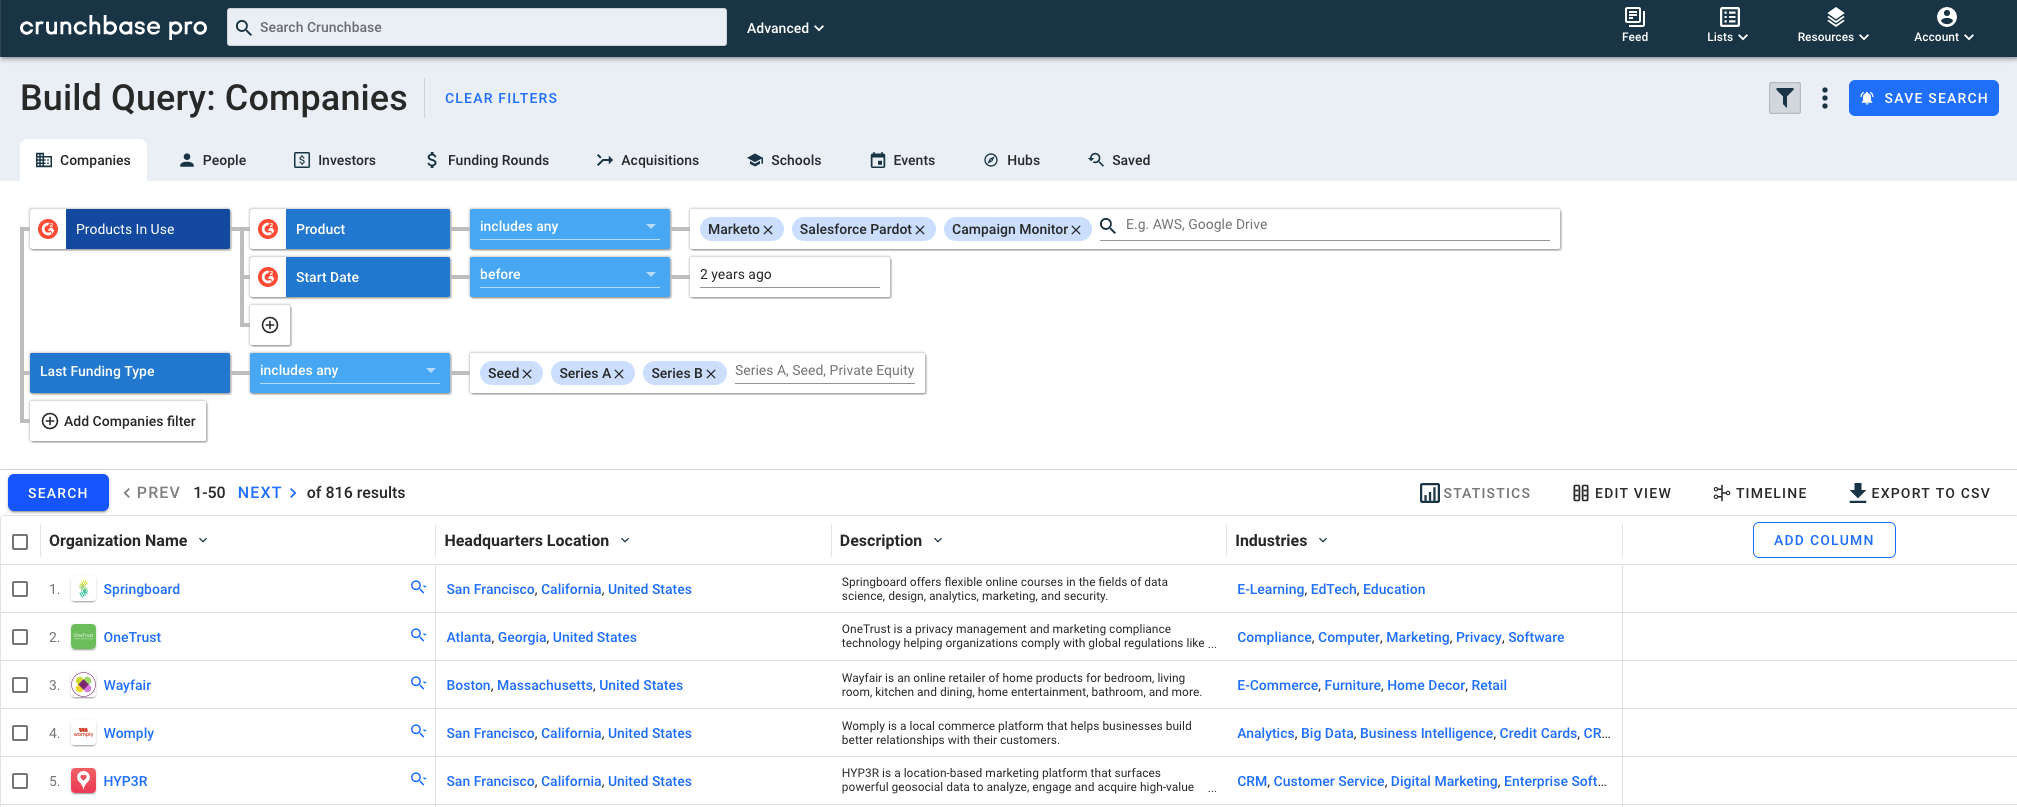
Task: Check the OneTrust row checkbox
Action: [20, 637]
